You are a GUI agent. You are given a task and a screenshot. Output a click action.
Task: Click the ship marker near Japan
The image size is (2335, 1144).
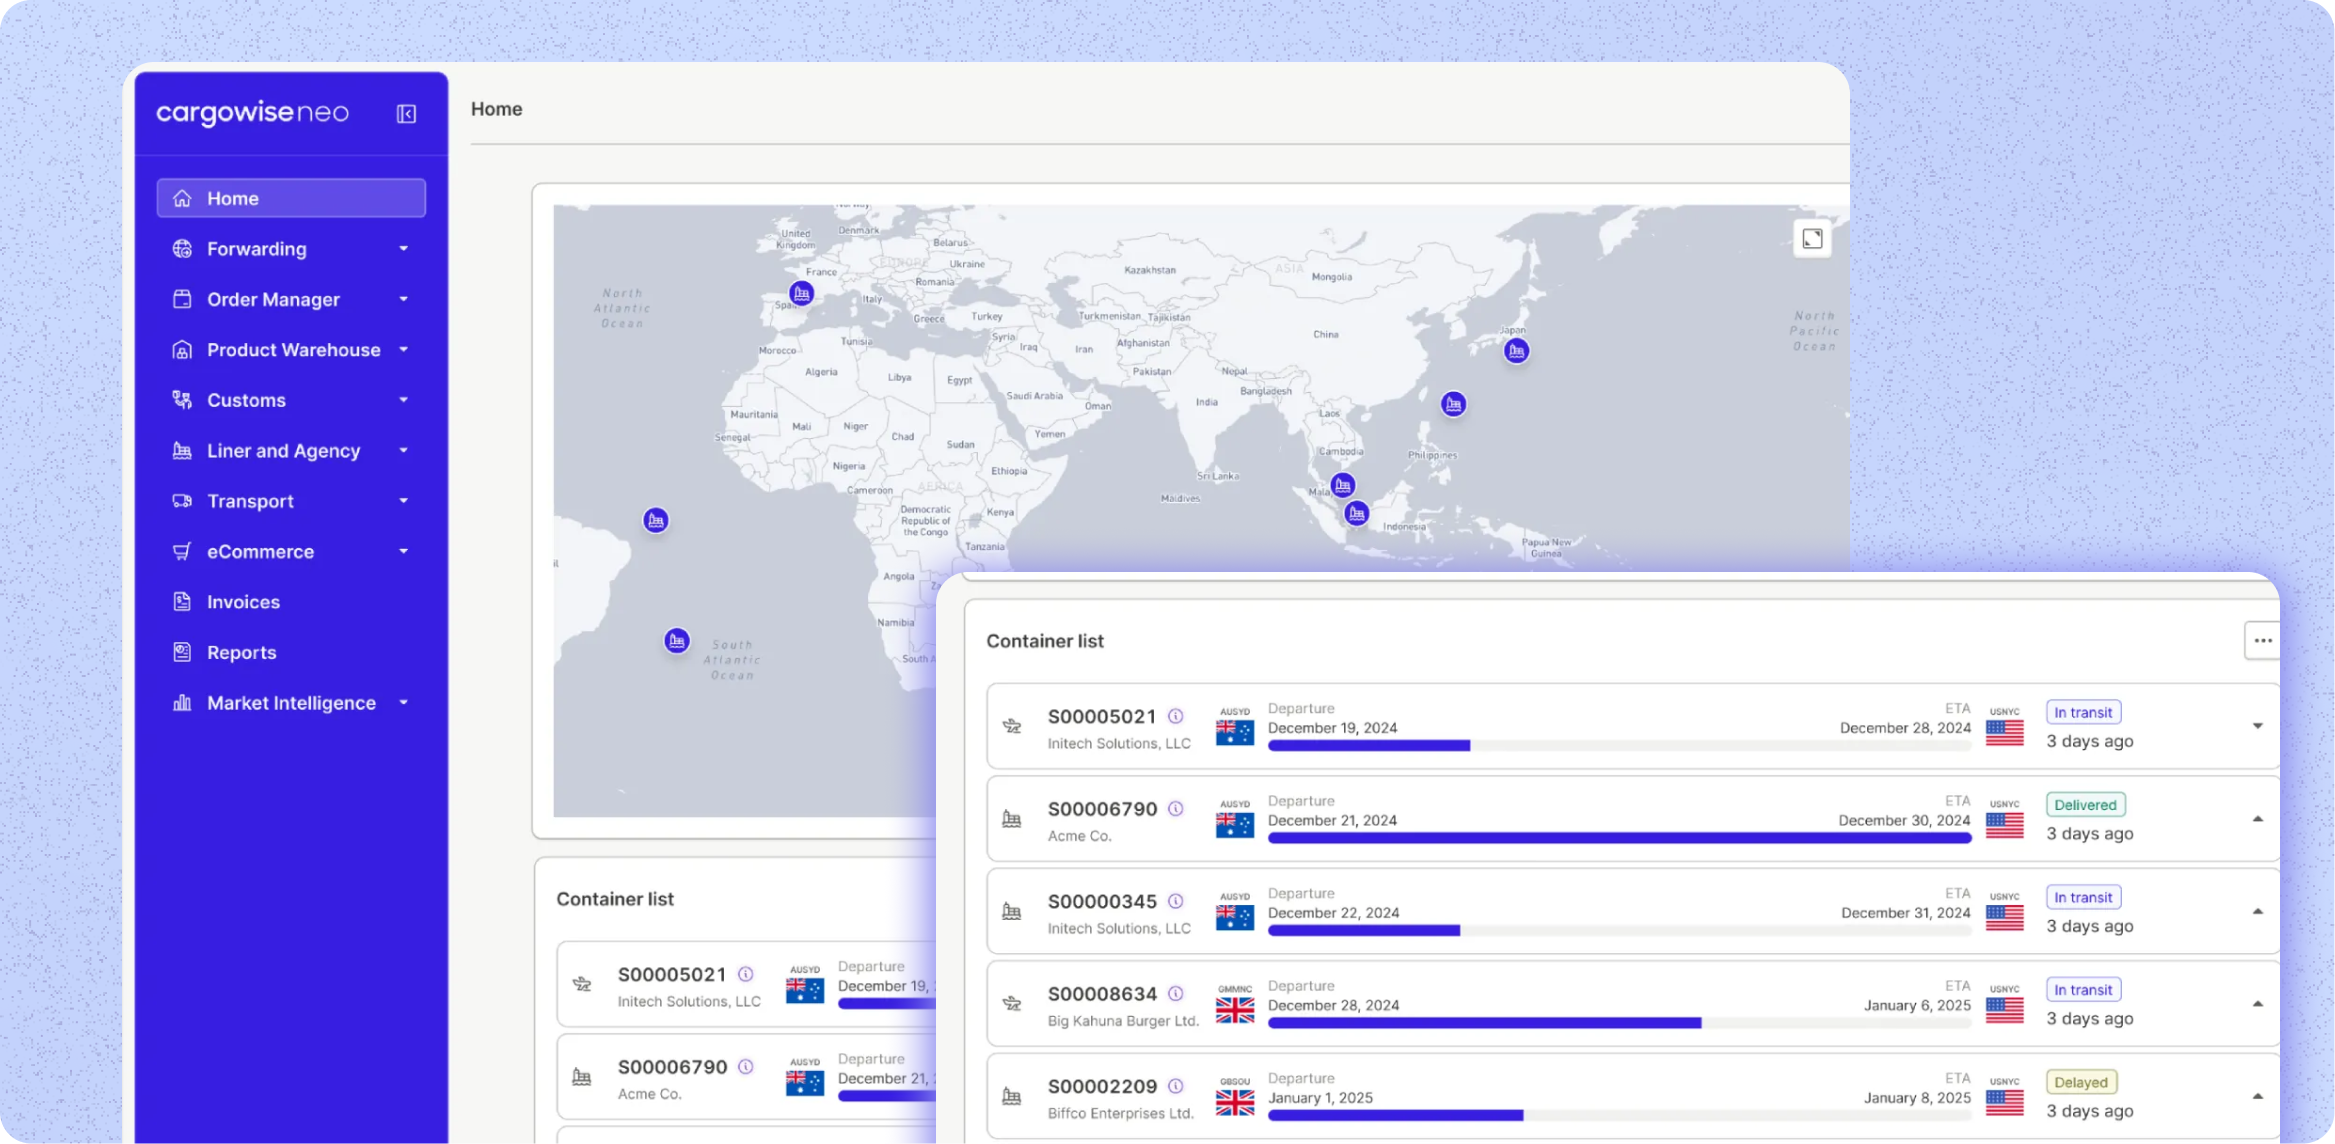(x=1516, y=351)
